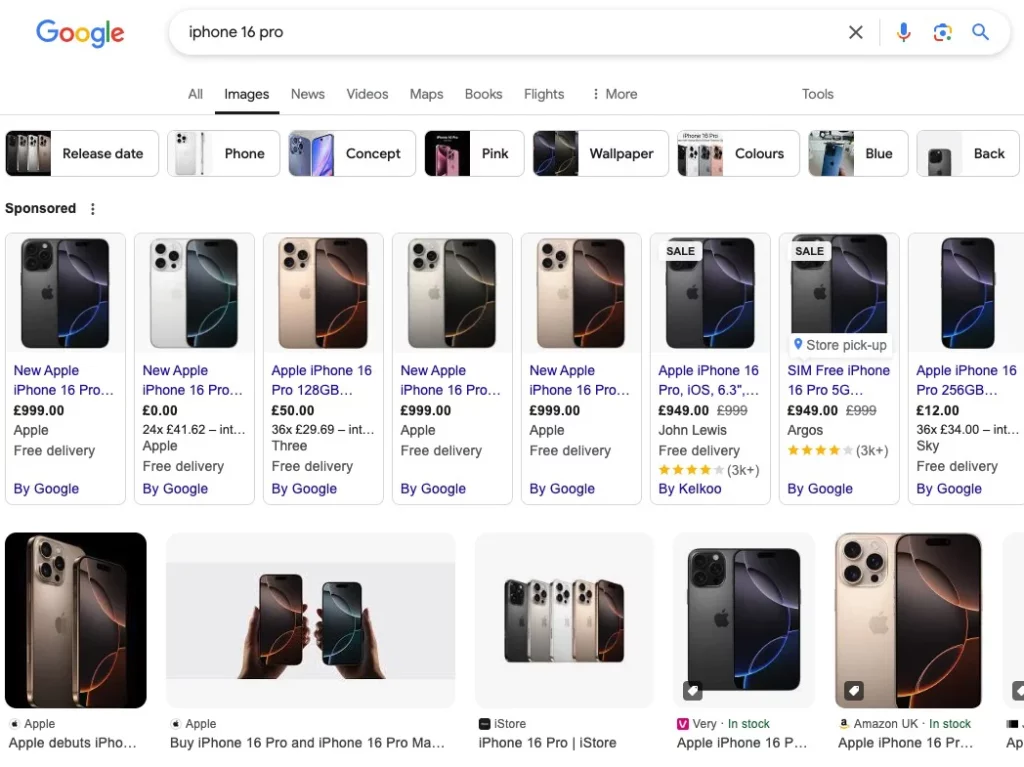
Task: Click the product tag icon on the Very image
Action: click(x=692, y=690)
